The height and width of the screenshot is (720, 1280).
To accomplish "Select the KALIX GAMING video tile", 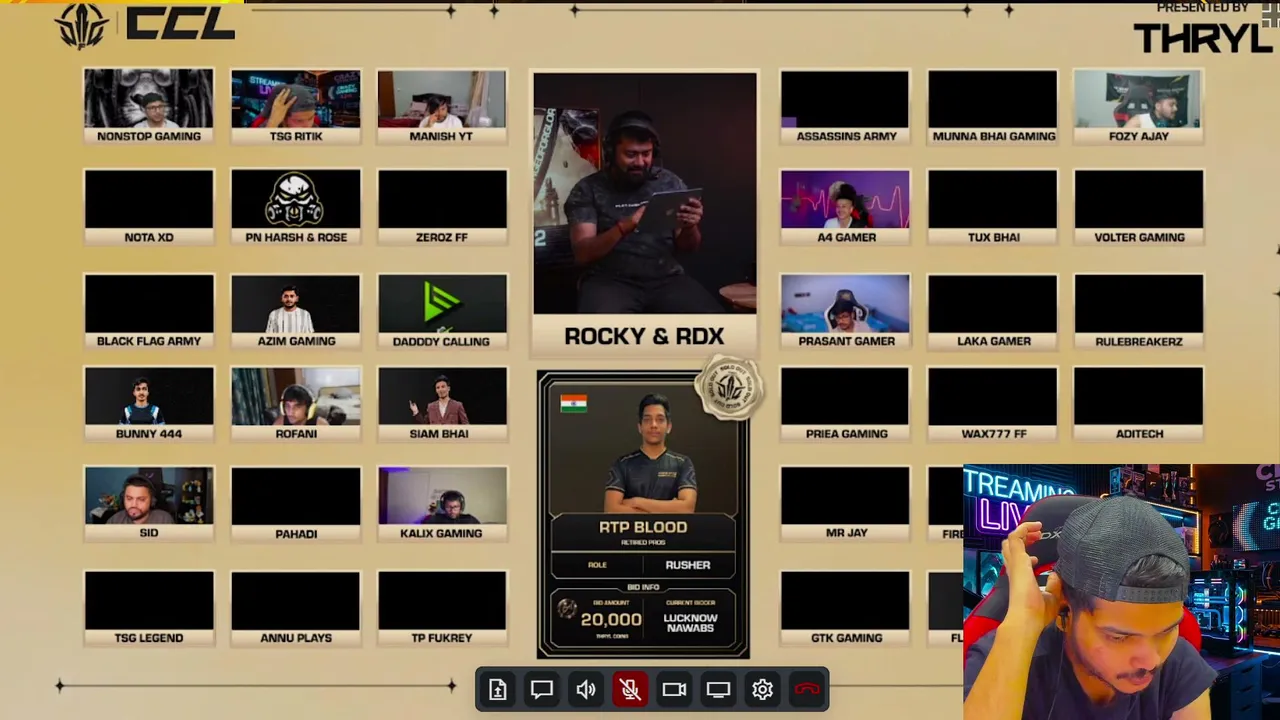I will [x=442, y=504].
